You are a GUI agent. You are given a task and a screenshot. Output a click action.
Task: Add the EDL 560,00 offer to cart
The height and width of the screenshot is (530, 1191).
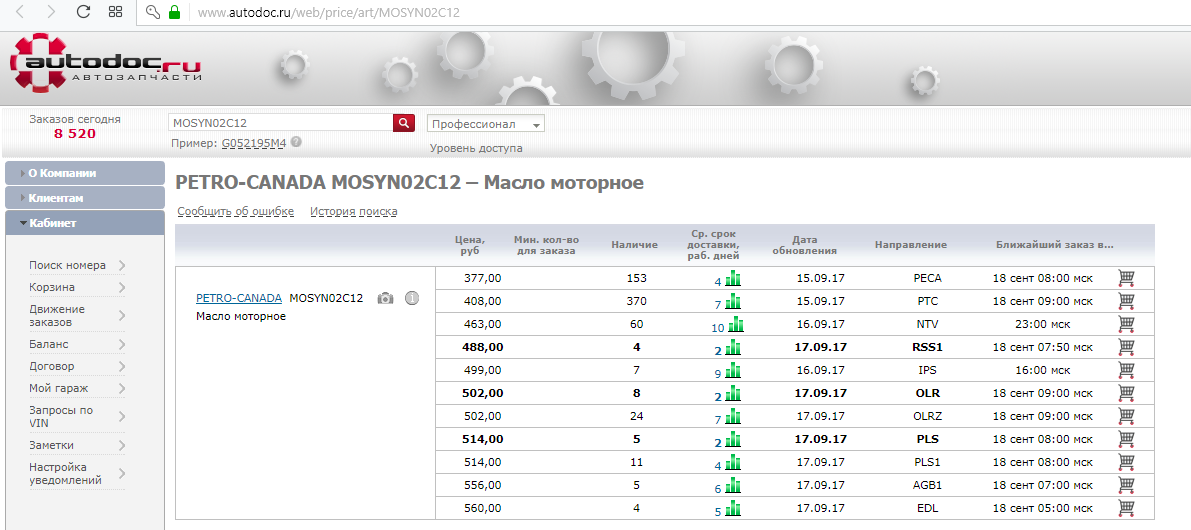(1126, 507)
